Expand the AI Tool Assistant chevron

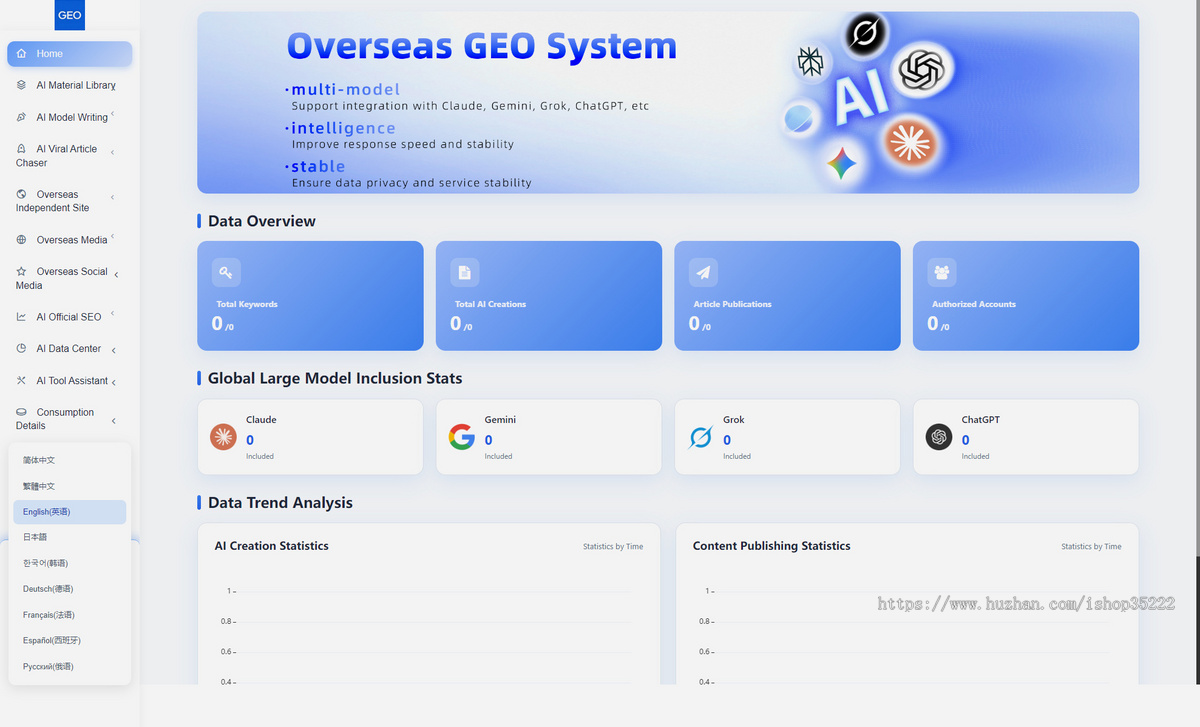[115, 382]
